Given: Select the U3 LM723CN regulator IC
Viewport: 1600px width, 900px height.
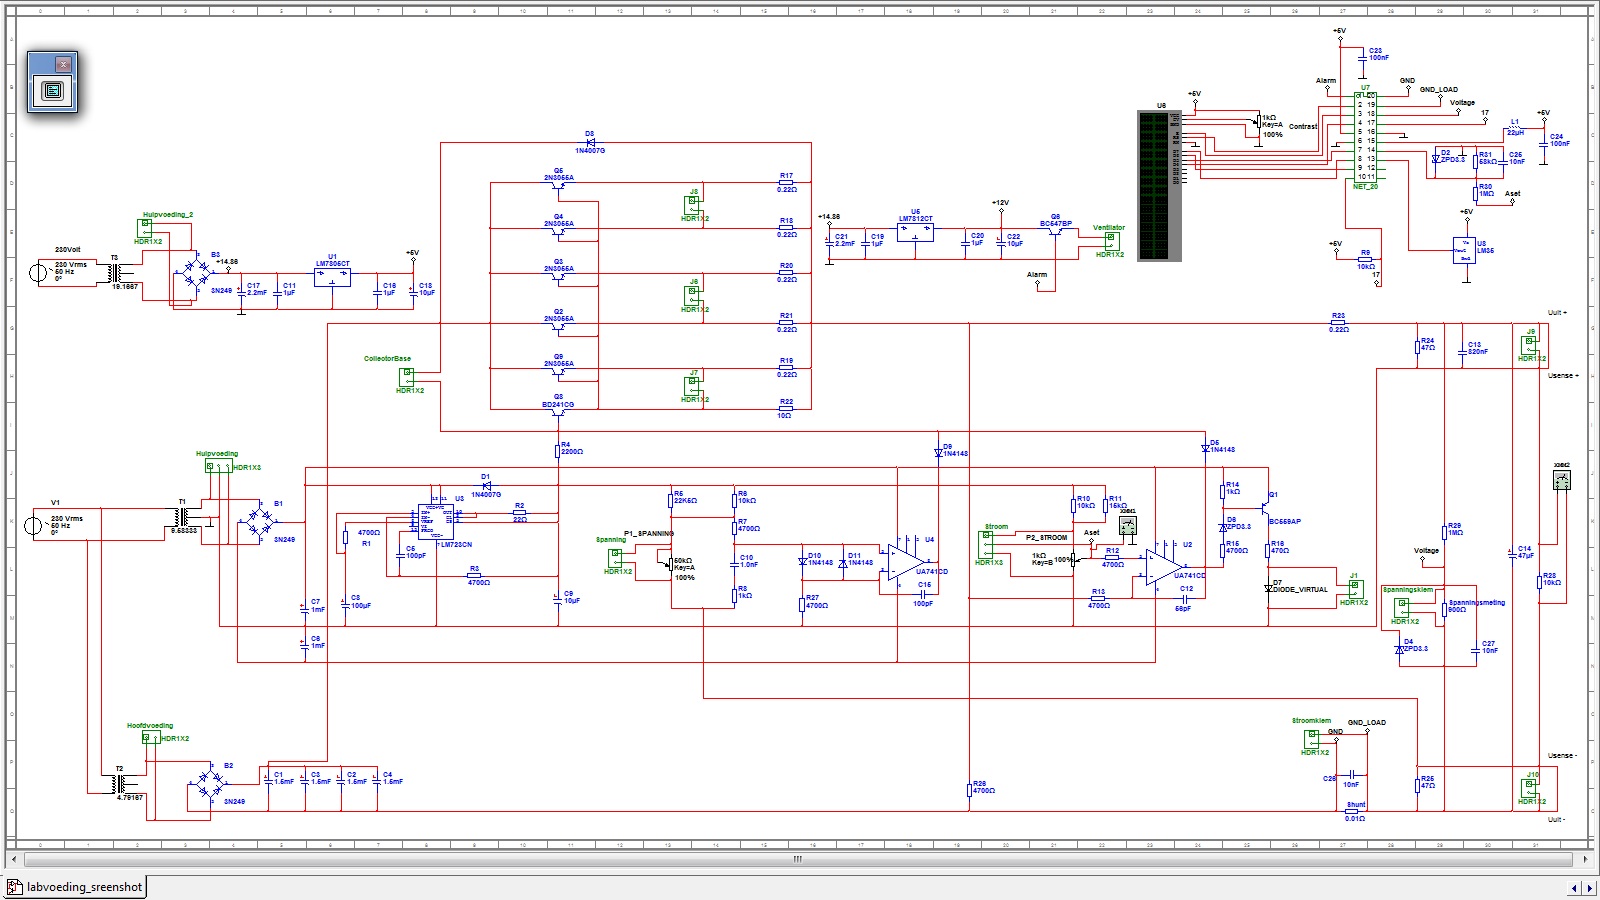Looking at the screenshot, I should (x=436, y=522).
